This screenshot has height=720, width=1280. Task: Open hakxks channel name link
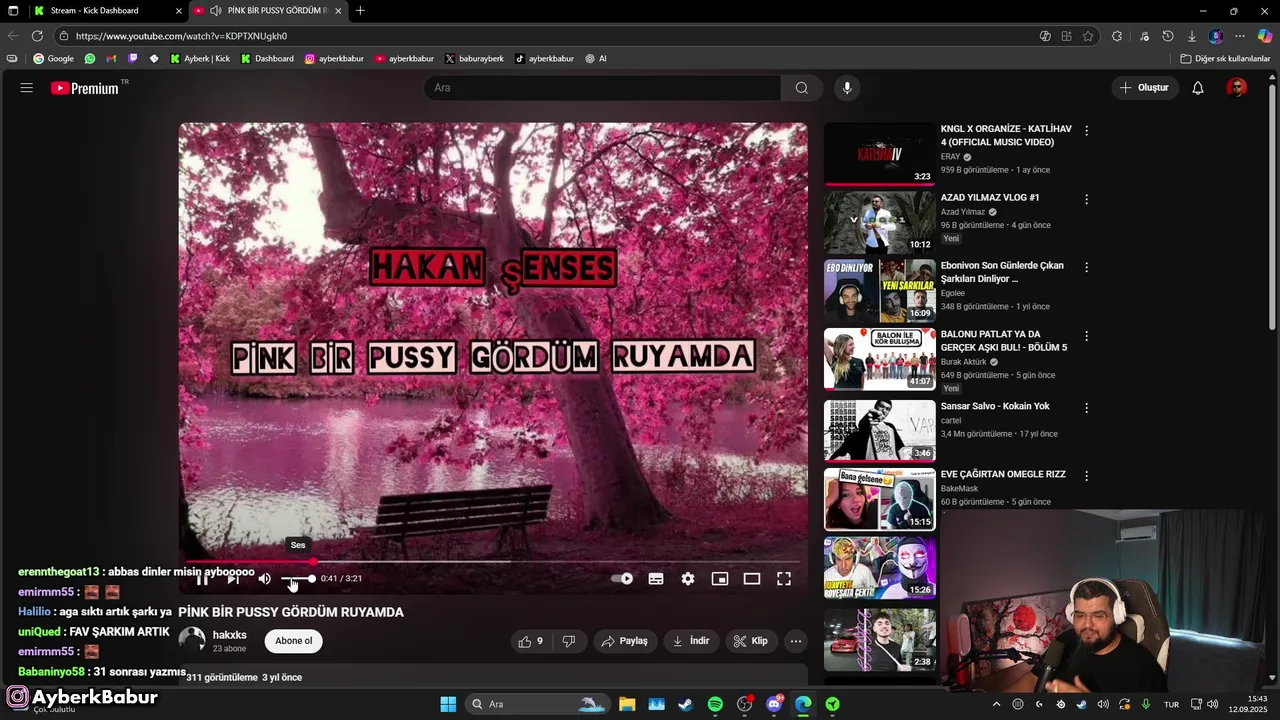tap(230, 635)
